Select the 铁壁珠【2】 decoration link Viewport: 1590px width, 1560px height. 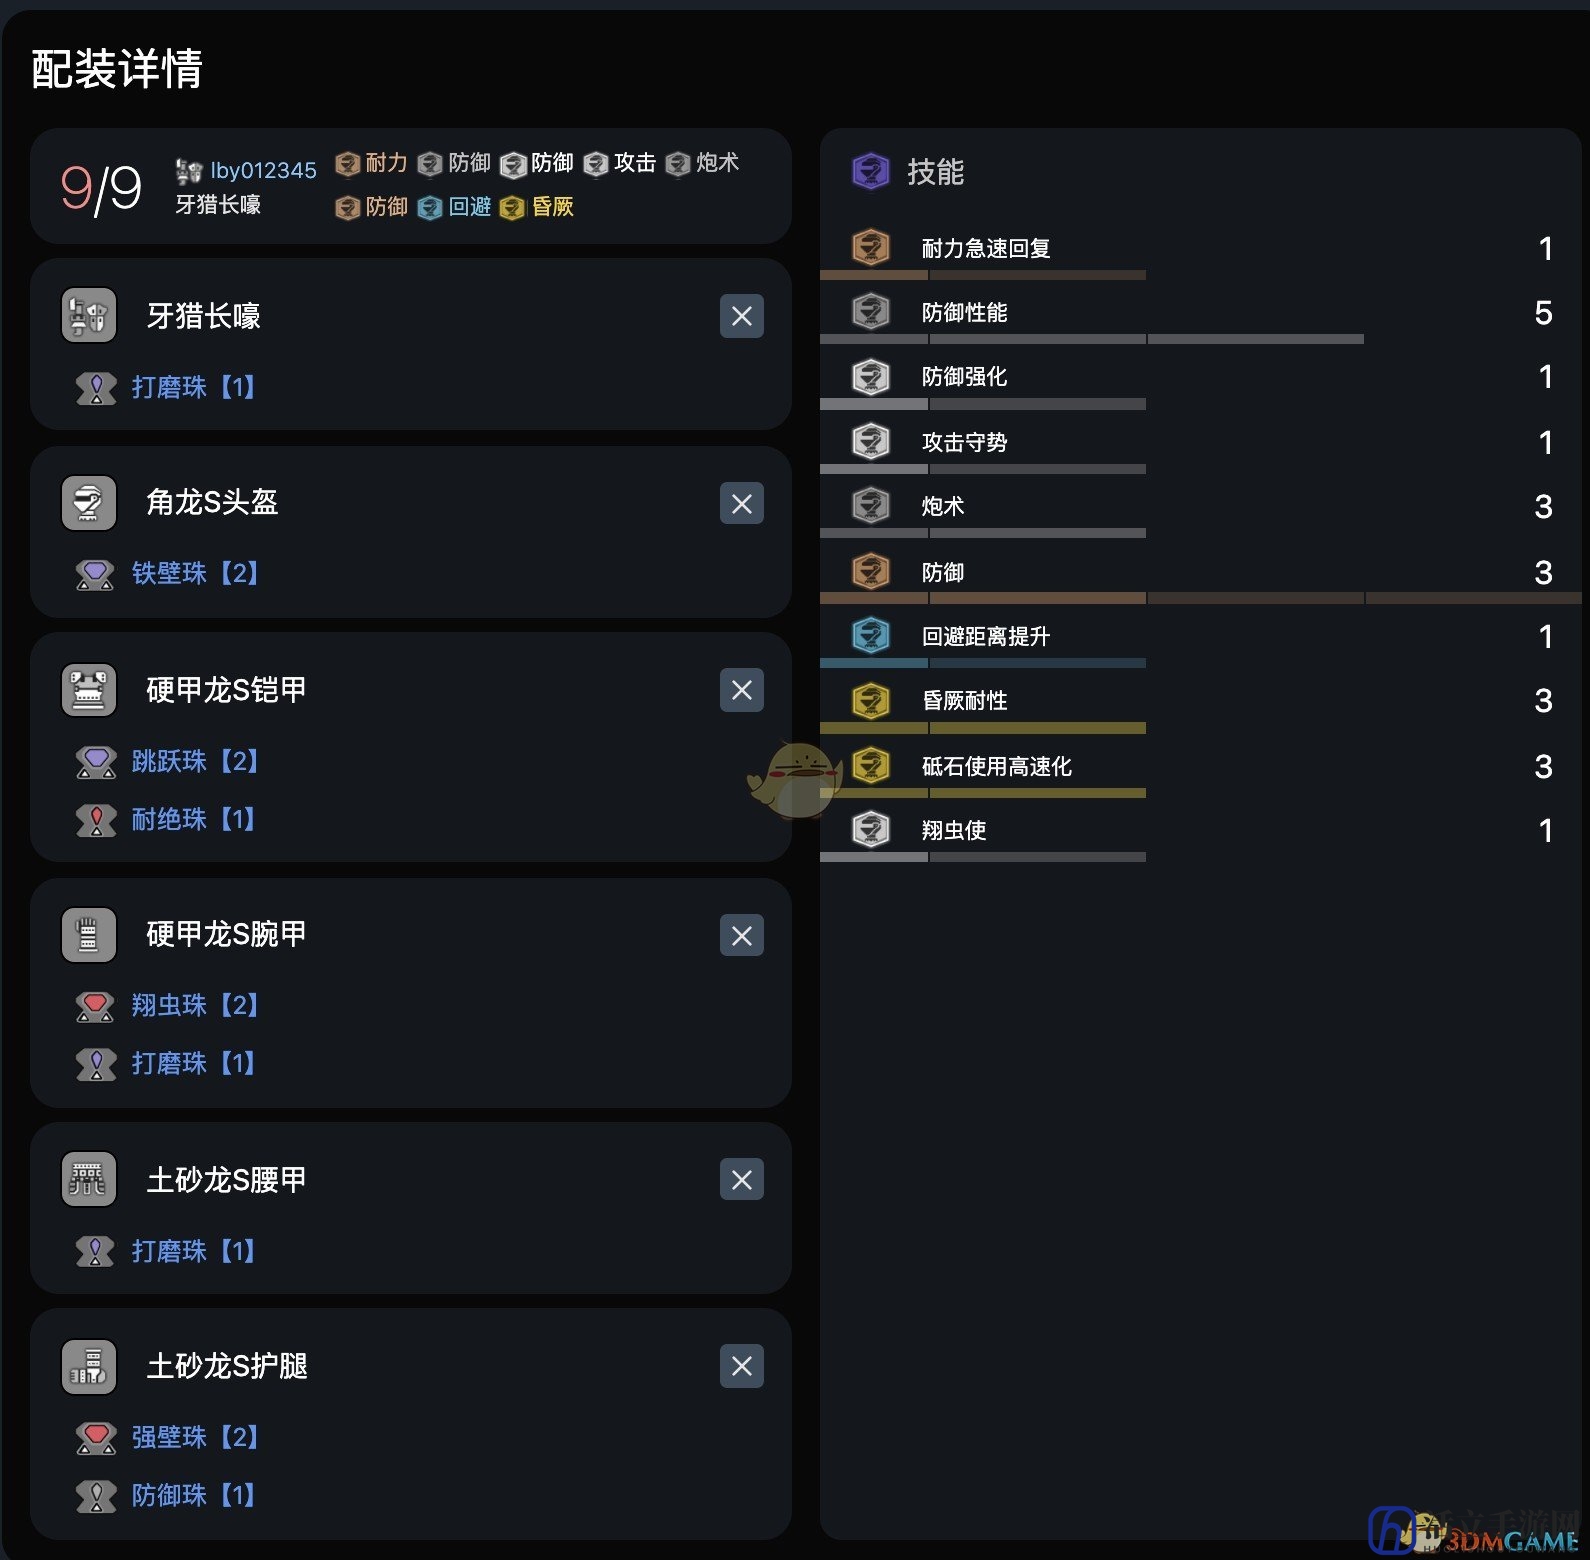click(195, 573)
